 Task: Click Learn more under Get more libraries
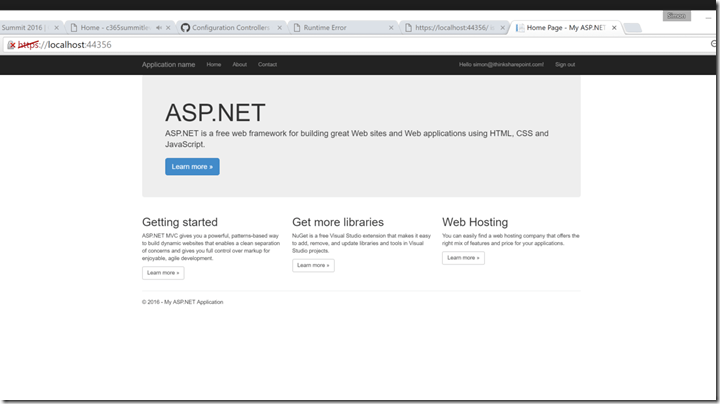pos(313,265)
